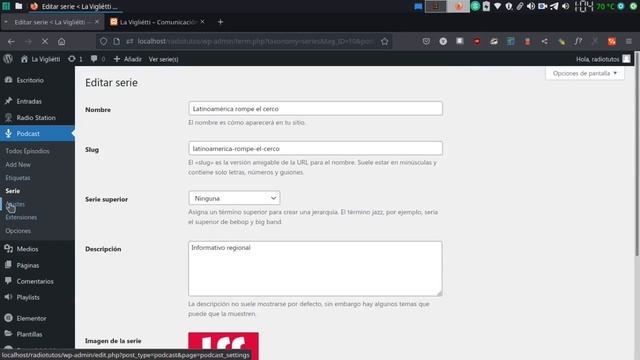The width and height of the screenshot is (640, 360).
Task: Open the Firefox hamburger menu
Action: (x=629, y=42)
